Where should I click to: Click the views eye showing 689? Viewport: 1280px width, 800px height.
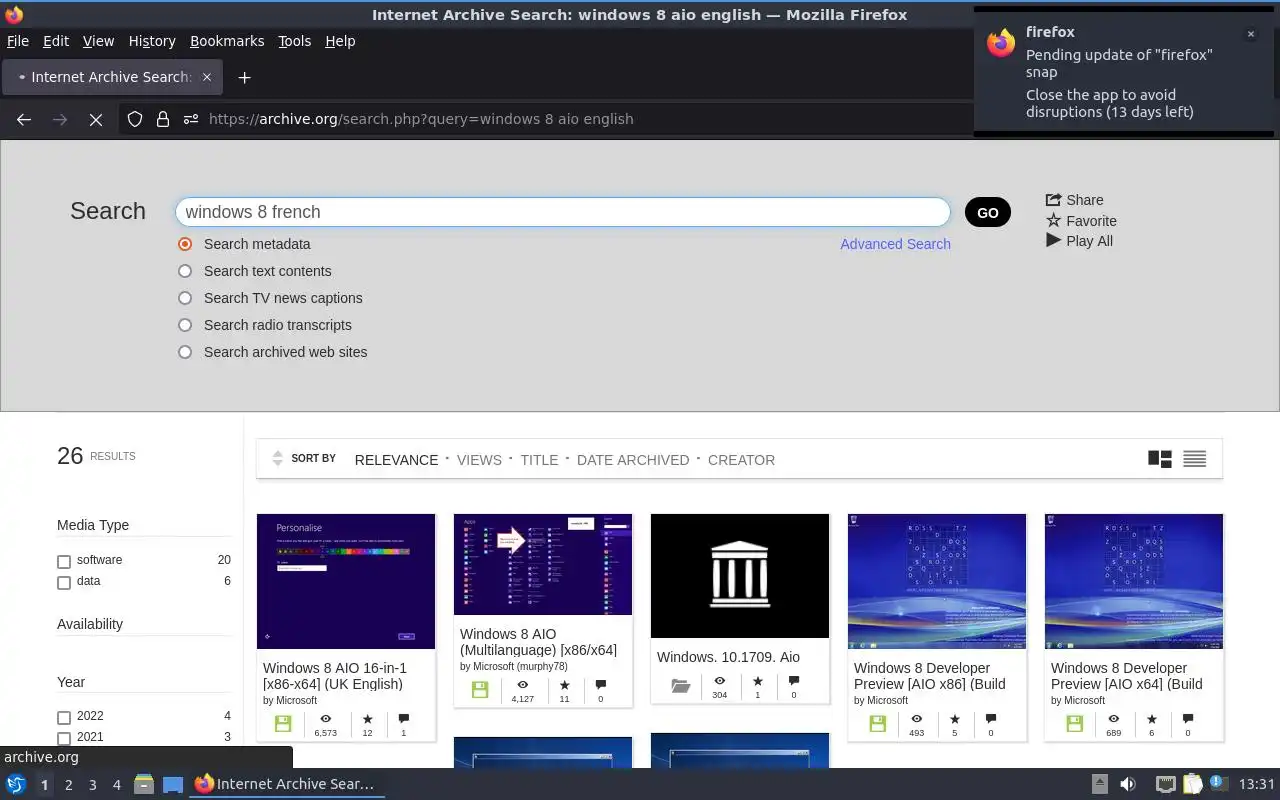pyautogui.click(x=1113, y=719)
